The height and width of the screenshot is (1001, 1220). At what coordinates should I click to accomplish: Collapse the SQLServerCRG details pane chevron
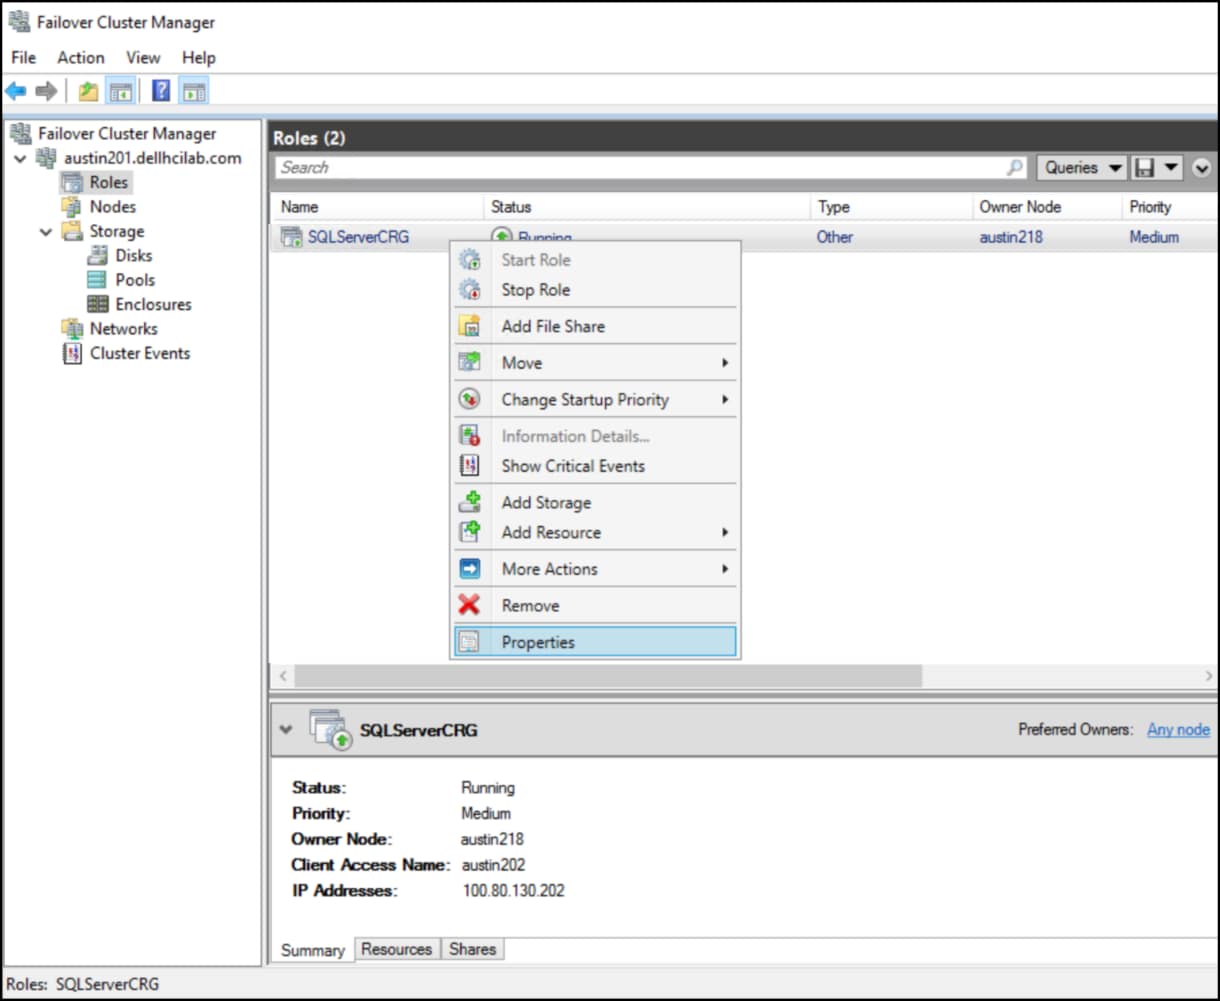[286, 729]
